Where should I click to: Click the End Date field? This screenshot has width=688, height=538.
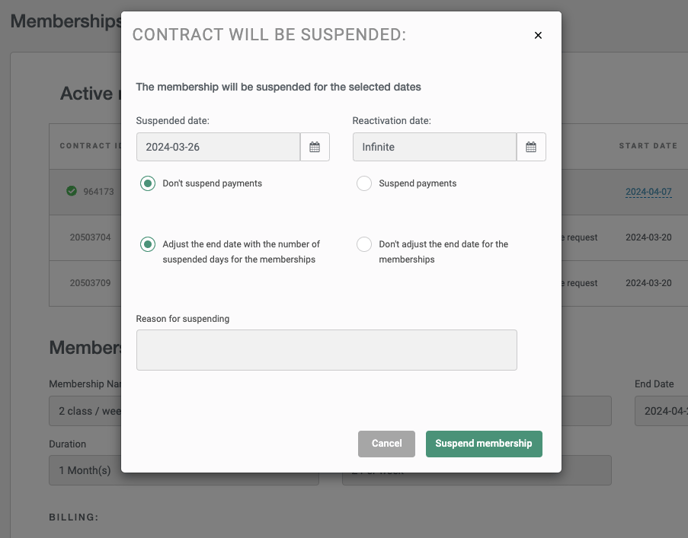[x=661, y=411]
